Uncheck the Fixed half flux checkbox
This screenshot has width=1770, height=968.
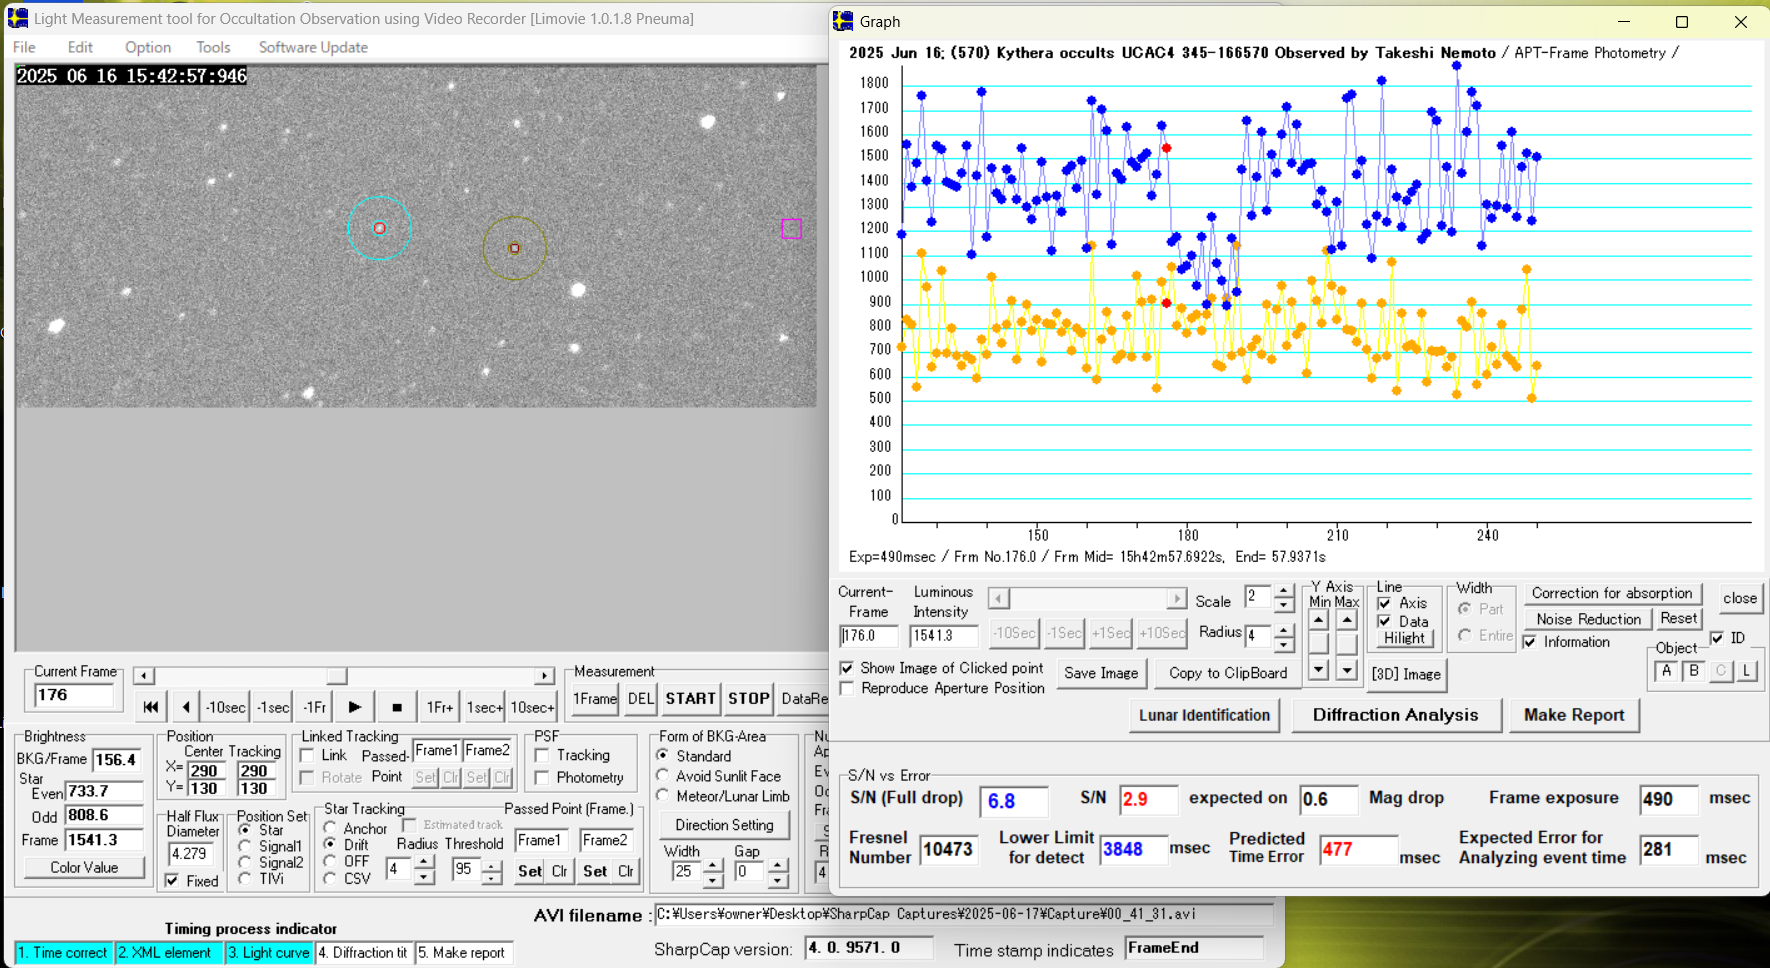[173, 881]
